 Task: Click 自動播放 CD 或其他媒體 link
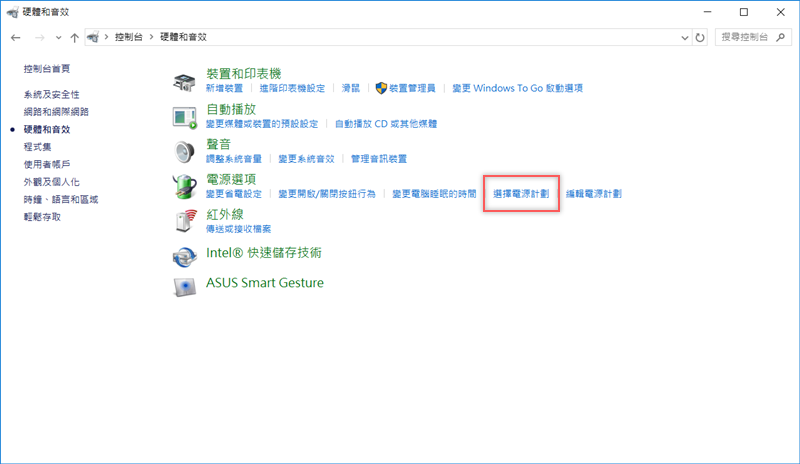386,124
